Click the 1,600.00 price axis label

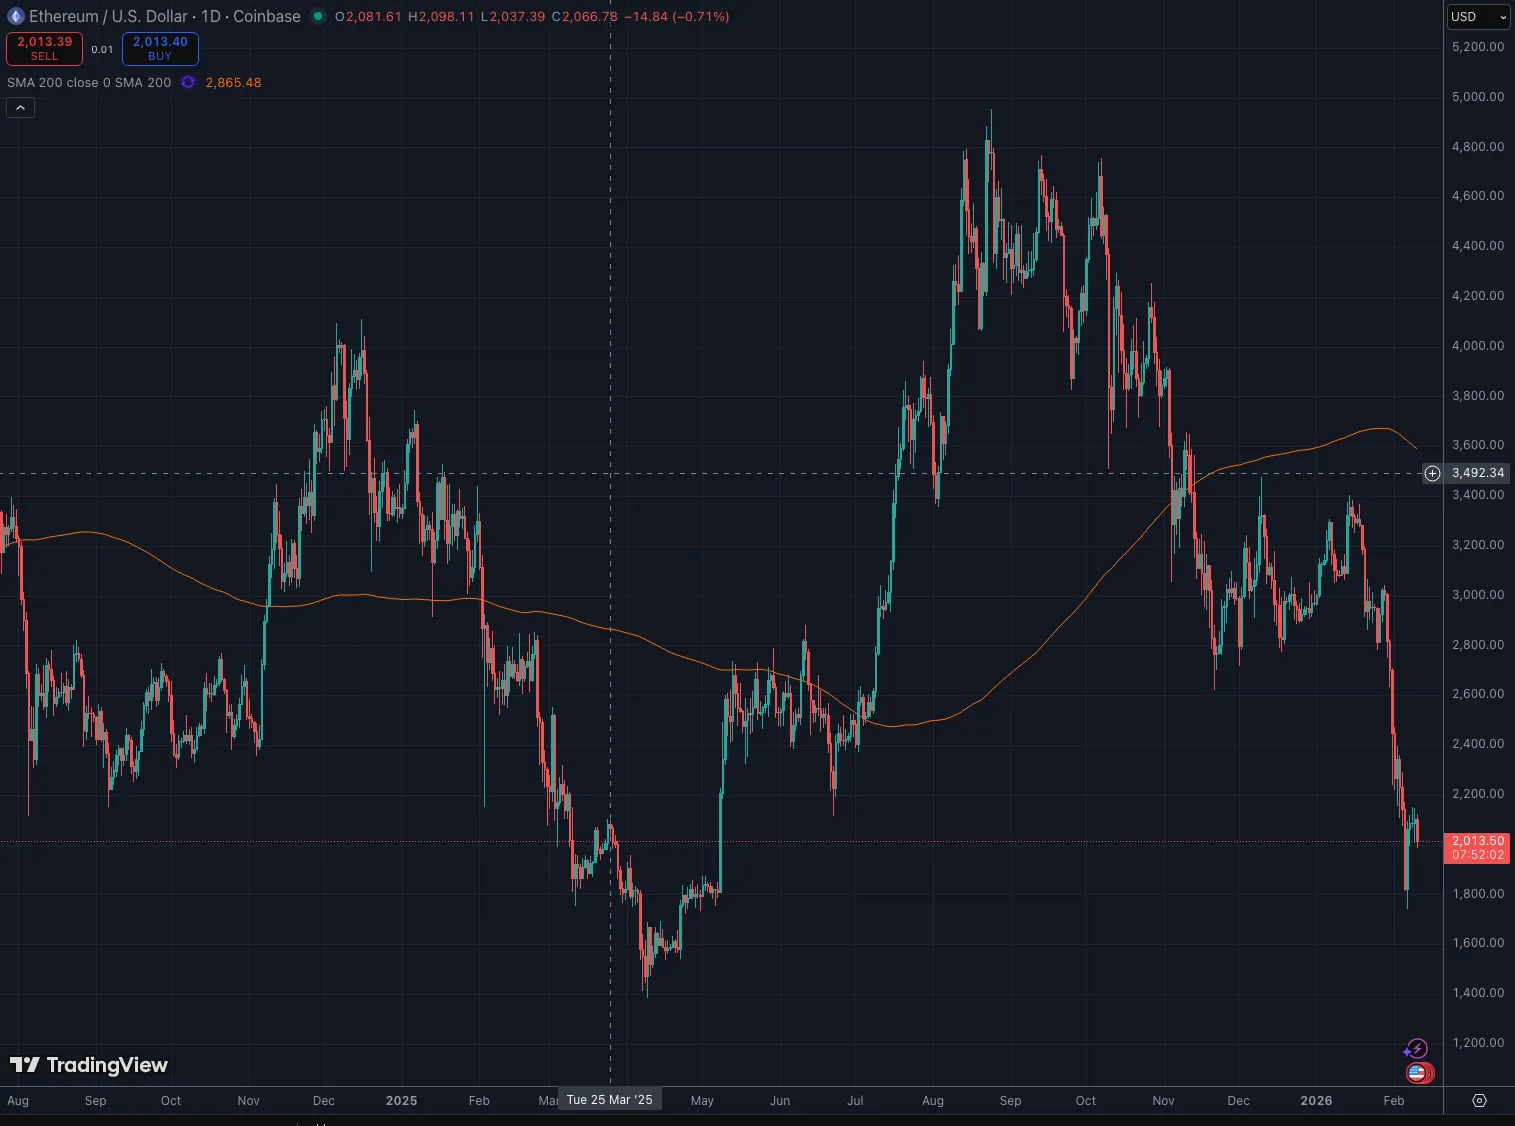[x=1477, y=943]
